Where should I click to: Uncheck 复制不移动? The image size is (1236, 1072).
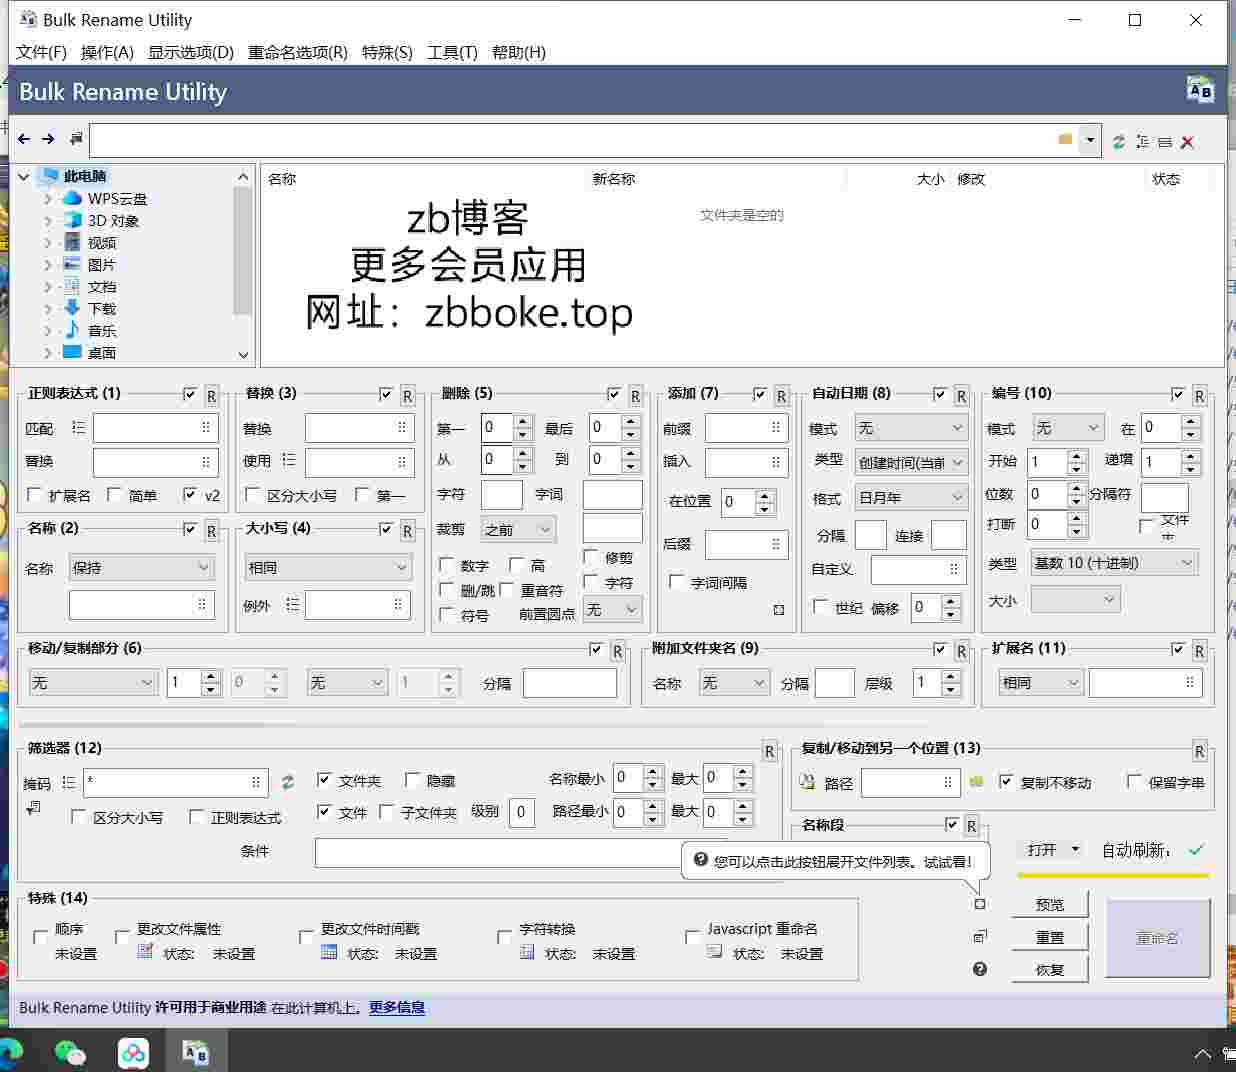pyautogui.click(x=1006, y=781)
